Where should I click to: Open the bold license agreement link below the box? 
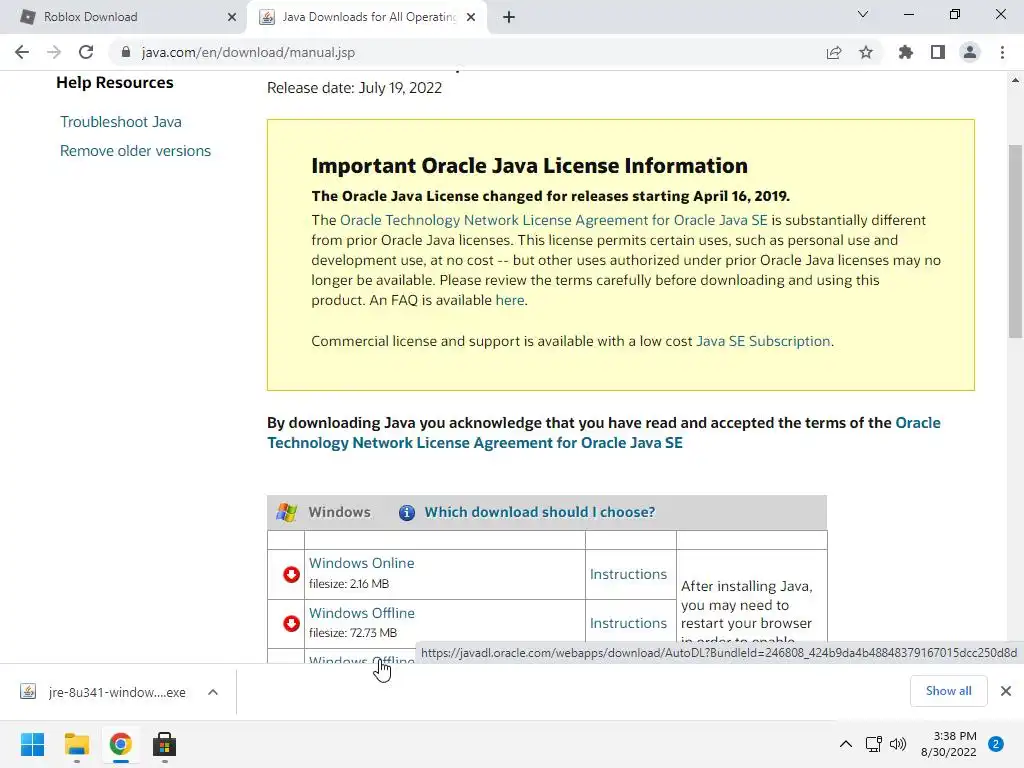pyautogui.click(x=604, y=433)
